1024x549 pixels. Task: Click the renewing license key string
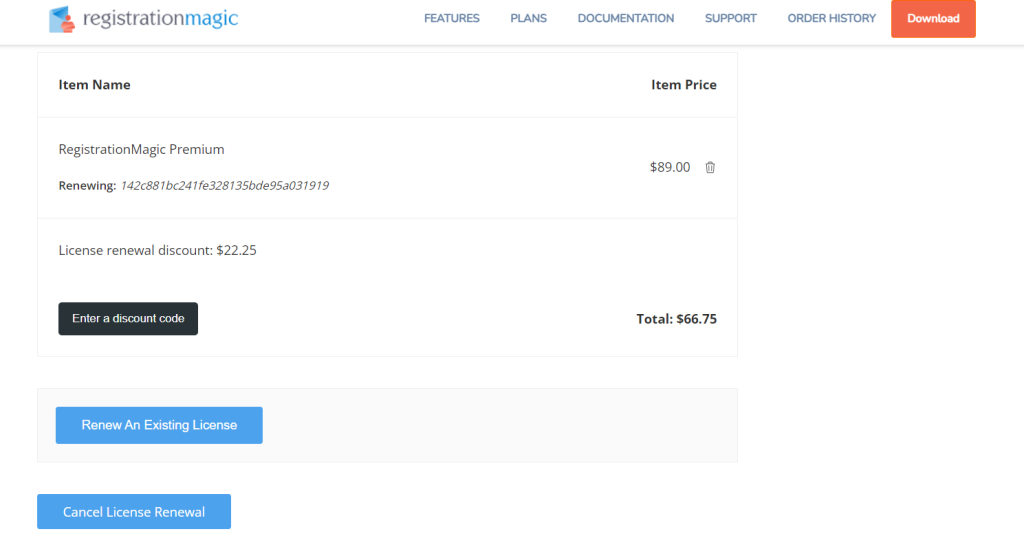pos(224,186)
